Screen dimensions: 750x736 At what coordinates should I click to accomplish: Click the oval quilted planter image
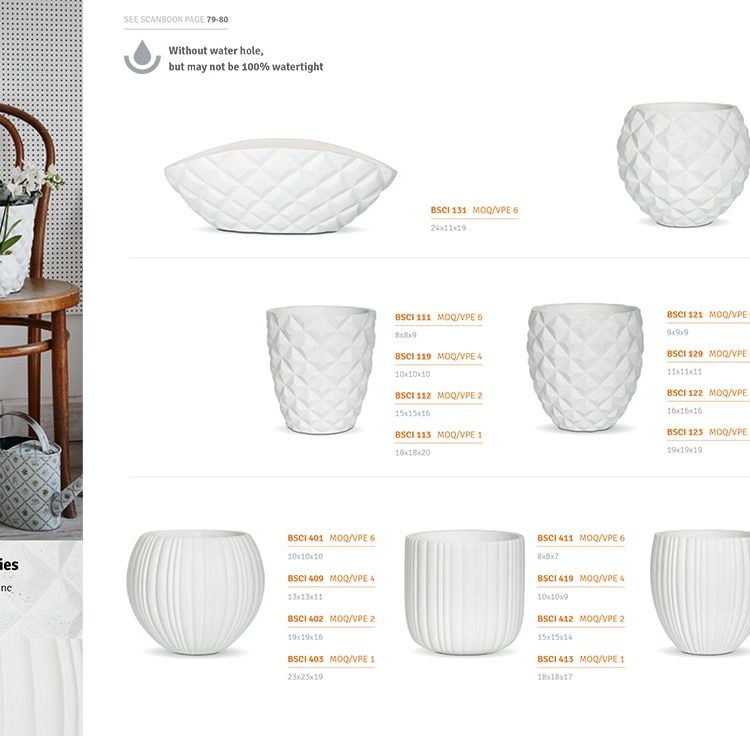280,186
